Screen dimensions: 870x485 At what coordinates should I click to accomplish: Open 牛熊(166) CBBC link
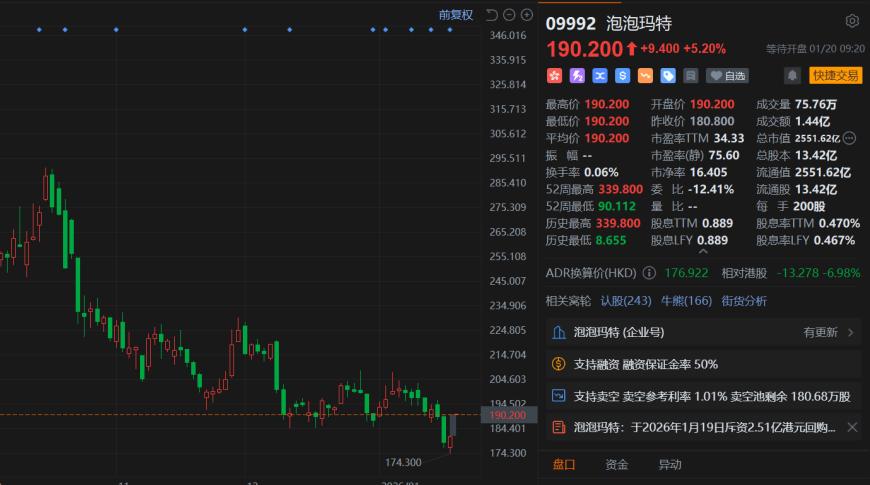tap(686, 301)
